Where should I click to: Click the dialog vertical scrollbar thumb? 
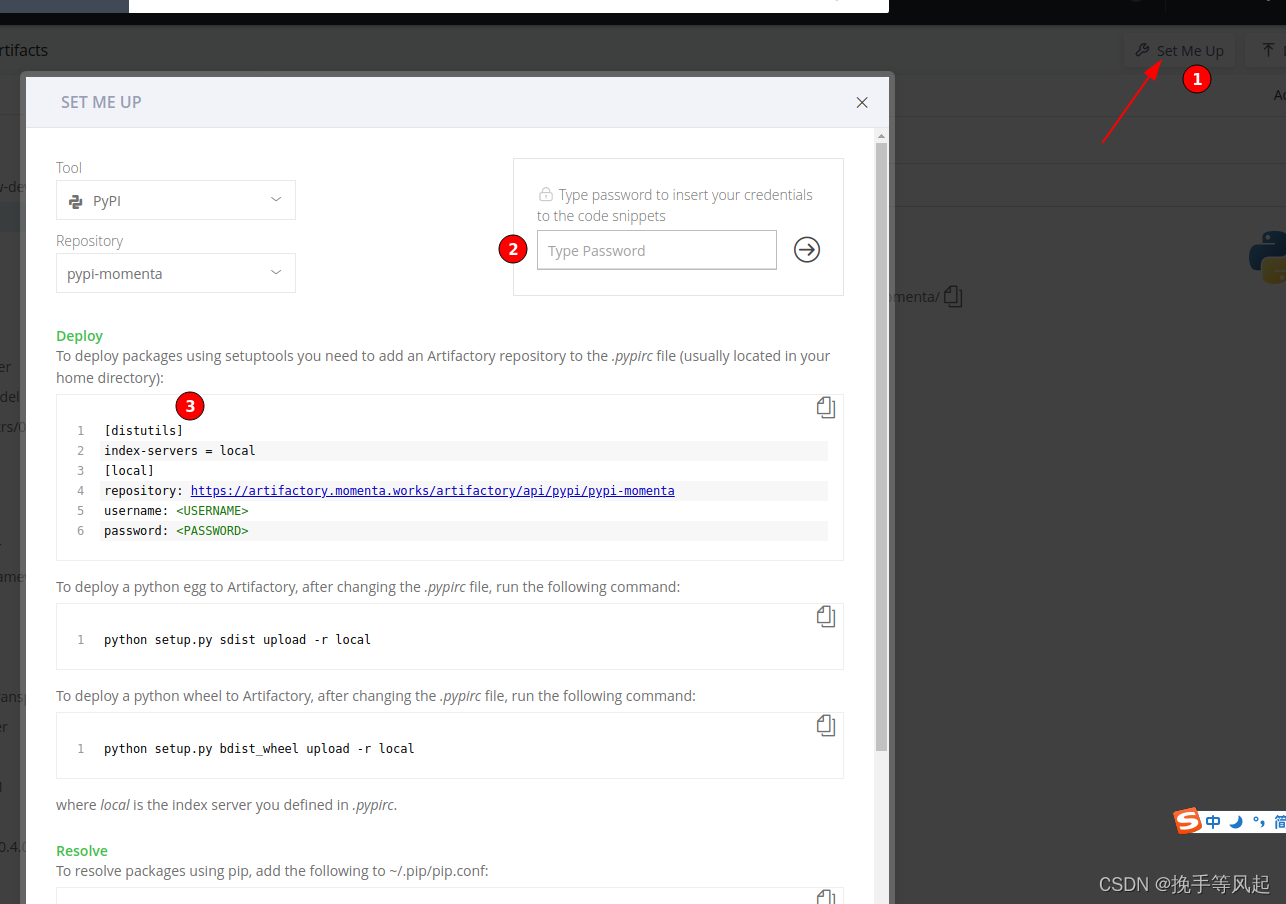click(881, 446)
